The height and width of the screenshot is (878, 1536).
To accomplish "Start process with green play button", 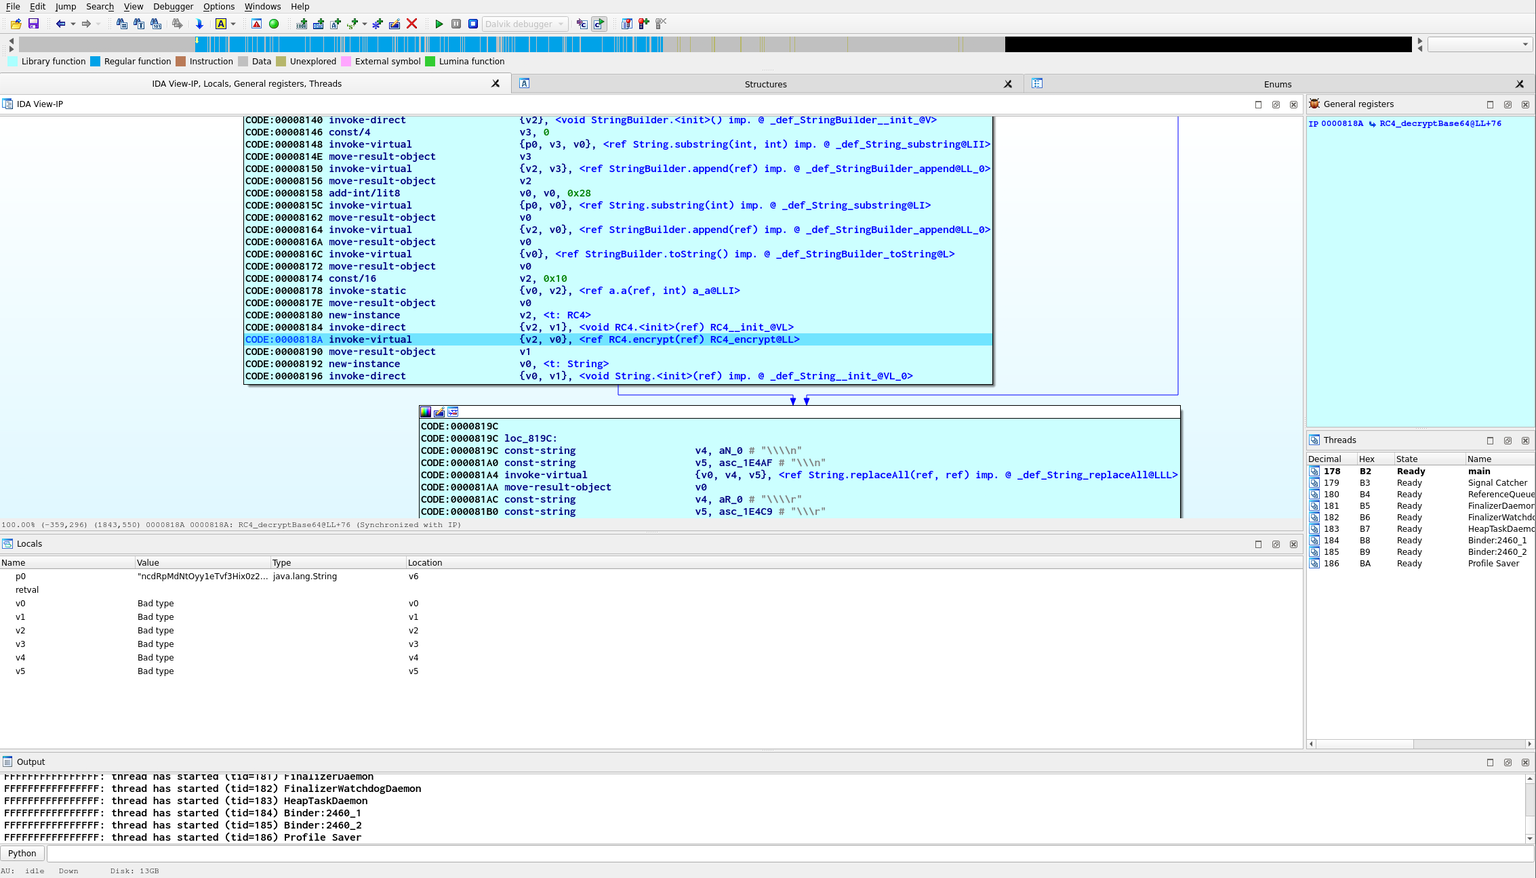I will point(439,24).
